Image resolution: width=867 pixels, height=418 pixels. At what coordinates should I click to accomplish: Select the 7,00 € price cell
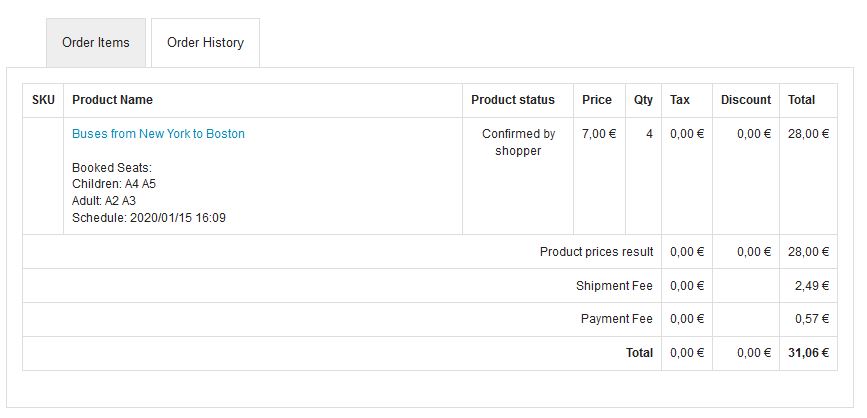pyautogui.click(x=600, y=134)
